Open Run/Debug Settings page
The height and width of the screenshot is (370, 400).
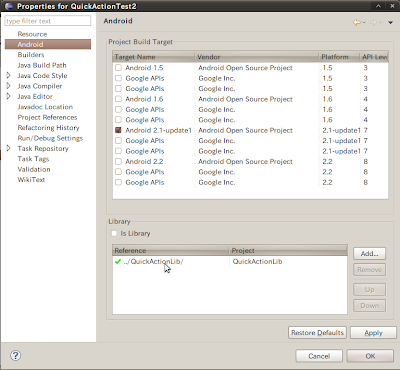tap(50, 138)
